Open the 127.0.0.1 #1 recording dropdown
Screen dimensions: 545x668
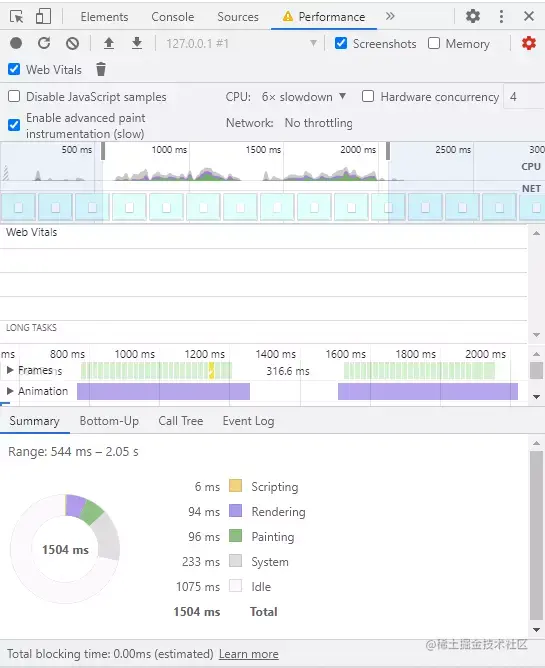point(241,43)
